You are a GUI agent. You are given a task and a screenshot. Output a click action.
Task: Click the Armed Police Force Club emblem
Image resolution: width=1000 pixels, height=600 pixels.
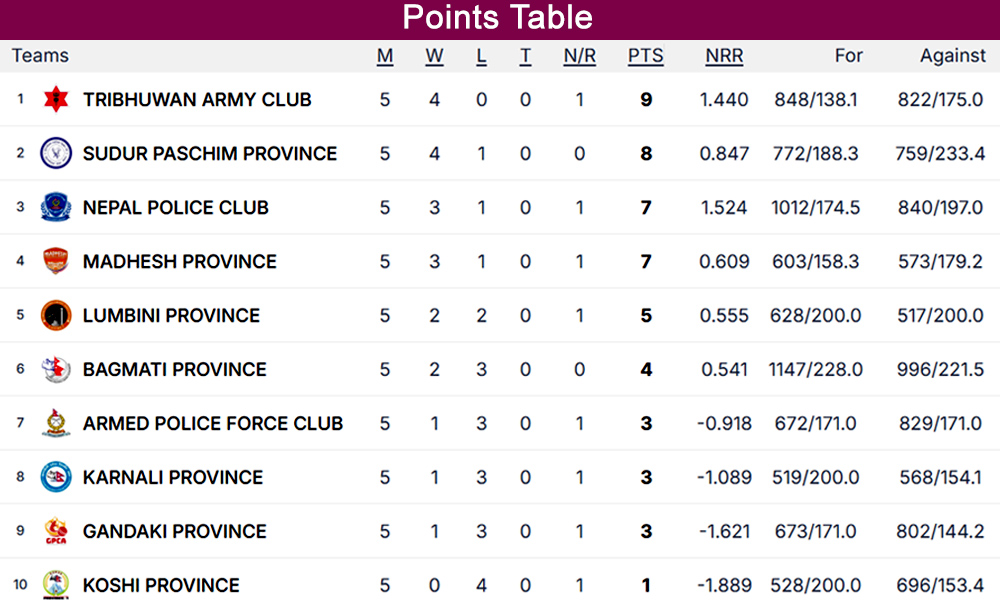tap(56, 424)
